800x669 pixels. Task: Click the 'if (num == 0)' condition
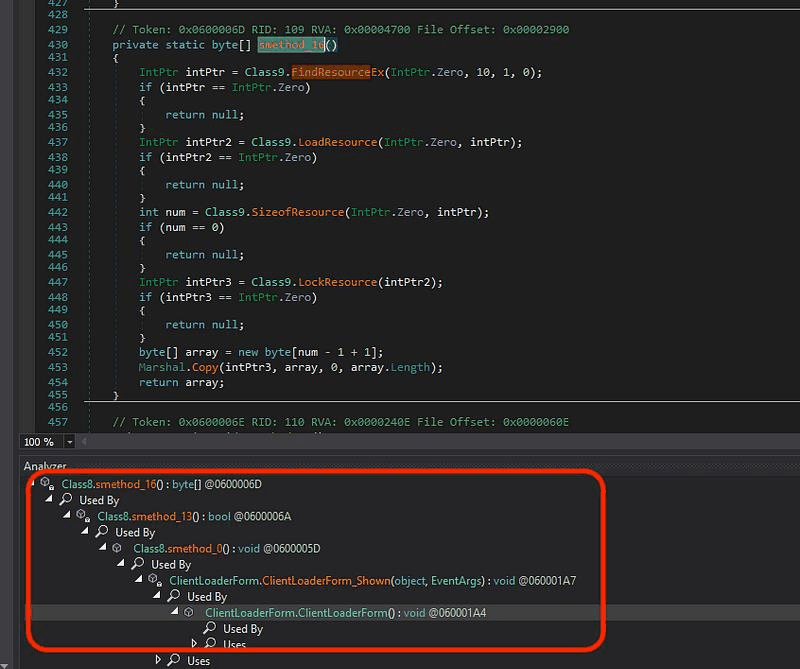coord(181,227)
